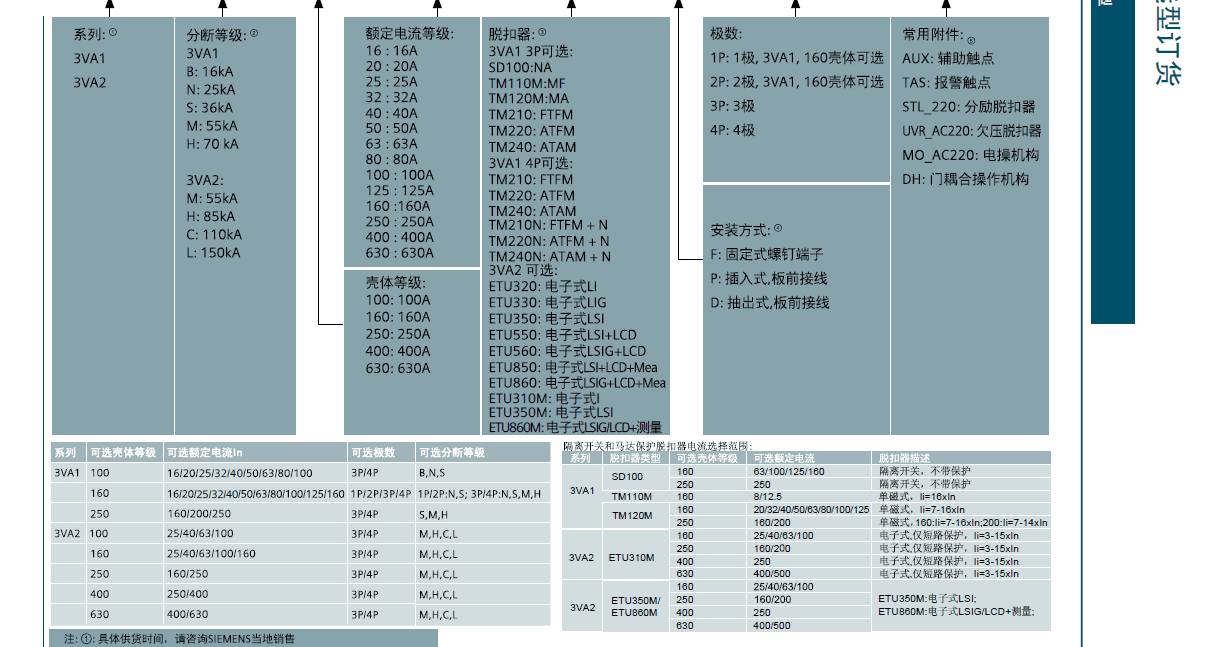The width and height of the screenshot is (1212, 647).
Task: Click the '安装方式:' heading
Action: point(741,230)
